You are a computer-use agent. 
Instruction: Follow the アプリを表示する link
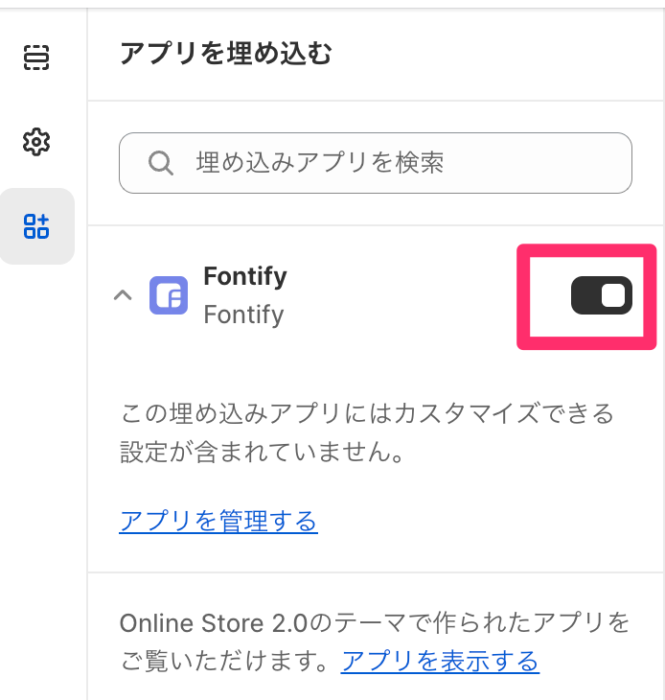[x=440, y=661]
